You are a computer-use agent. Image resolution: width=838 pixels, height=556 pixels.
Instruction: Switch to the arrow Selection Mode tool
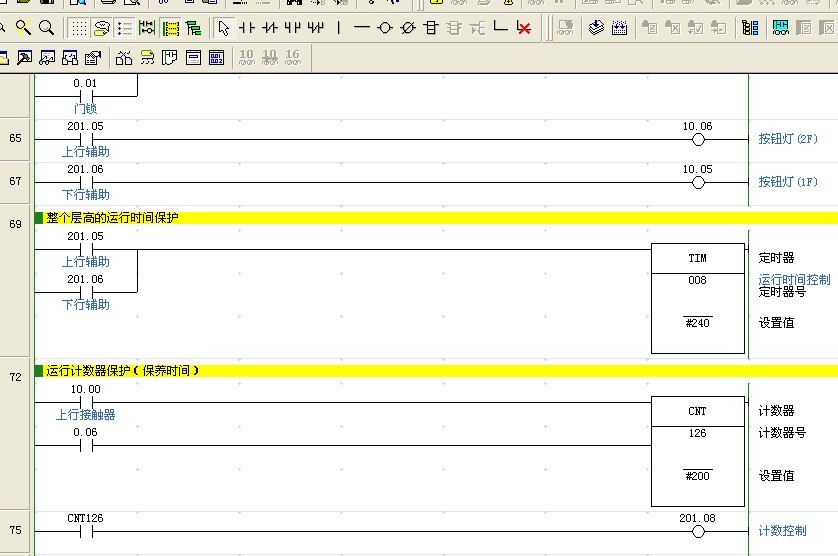[x=222, y=28]
